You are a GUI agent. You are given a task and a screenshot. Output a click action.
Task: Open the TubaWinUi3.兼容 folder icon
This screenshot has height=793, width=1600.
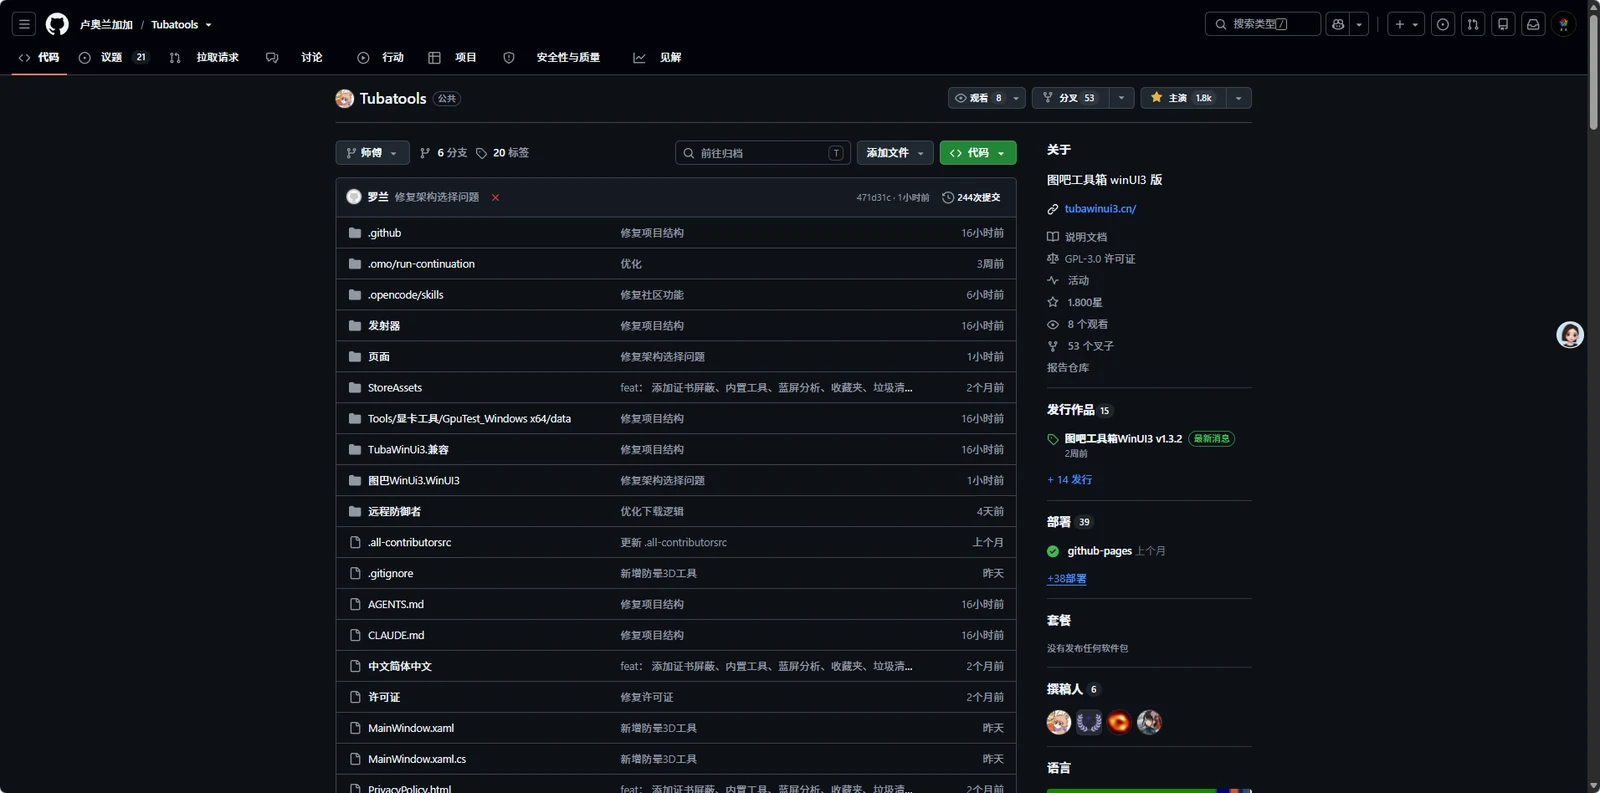tap(355, 450)
